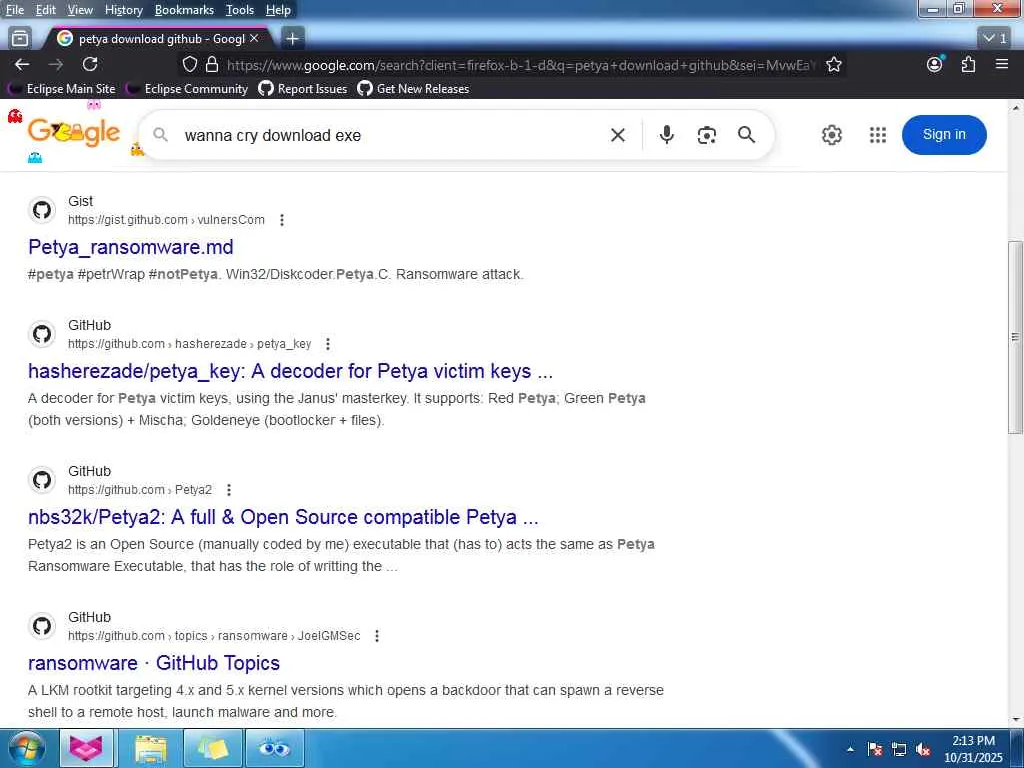
Task: View site security padlock information
Action: pyautogui.click(x=212, y=64)
